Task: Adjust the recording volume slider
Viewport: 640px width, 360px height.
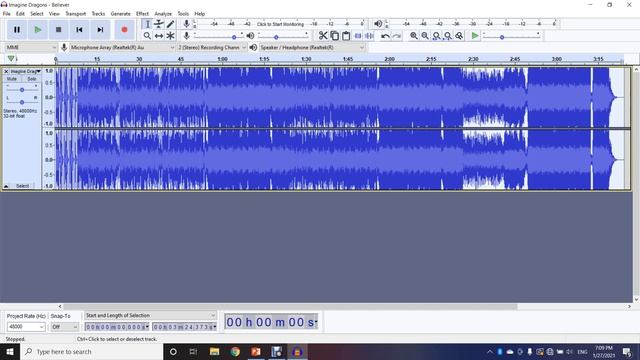Action: 218,36
